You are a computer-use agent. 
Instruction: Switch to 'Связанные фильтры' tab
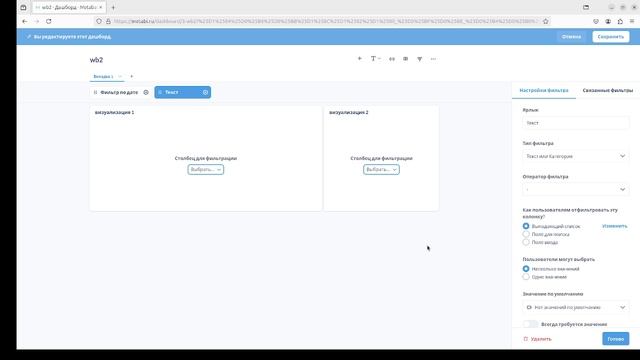coord(608,90)
